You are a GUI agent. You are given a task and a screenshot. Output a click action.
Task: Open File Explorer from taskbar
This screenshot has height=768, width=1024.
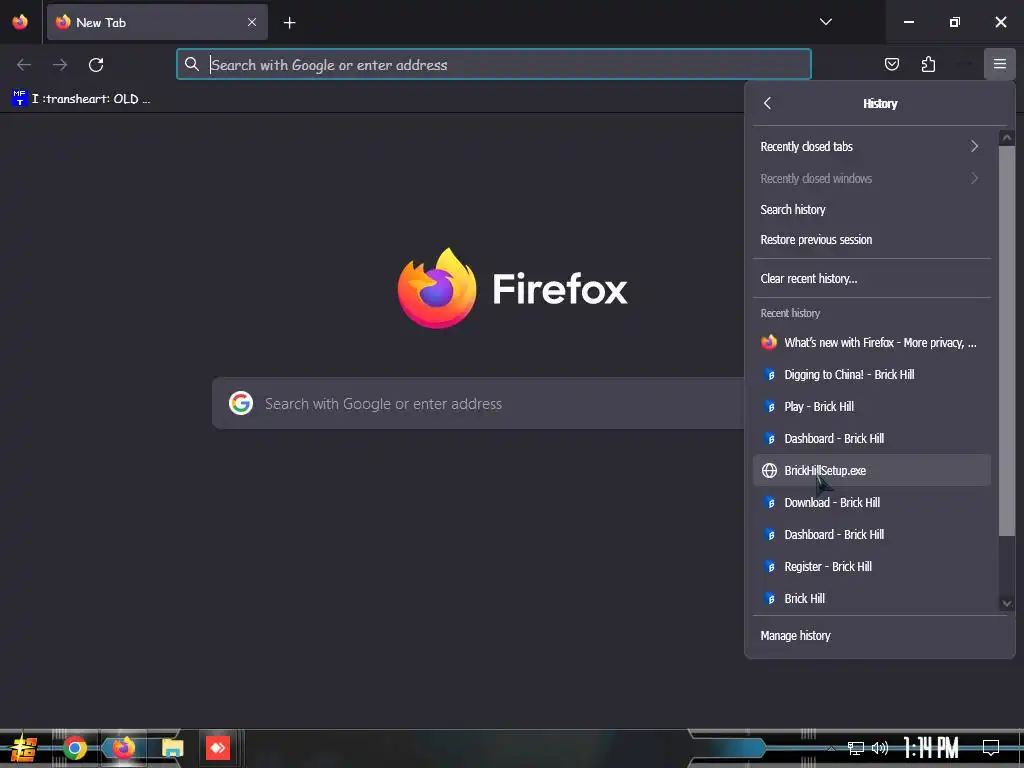click(x=172, y=748)
